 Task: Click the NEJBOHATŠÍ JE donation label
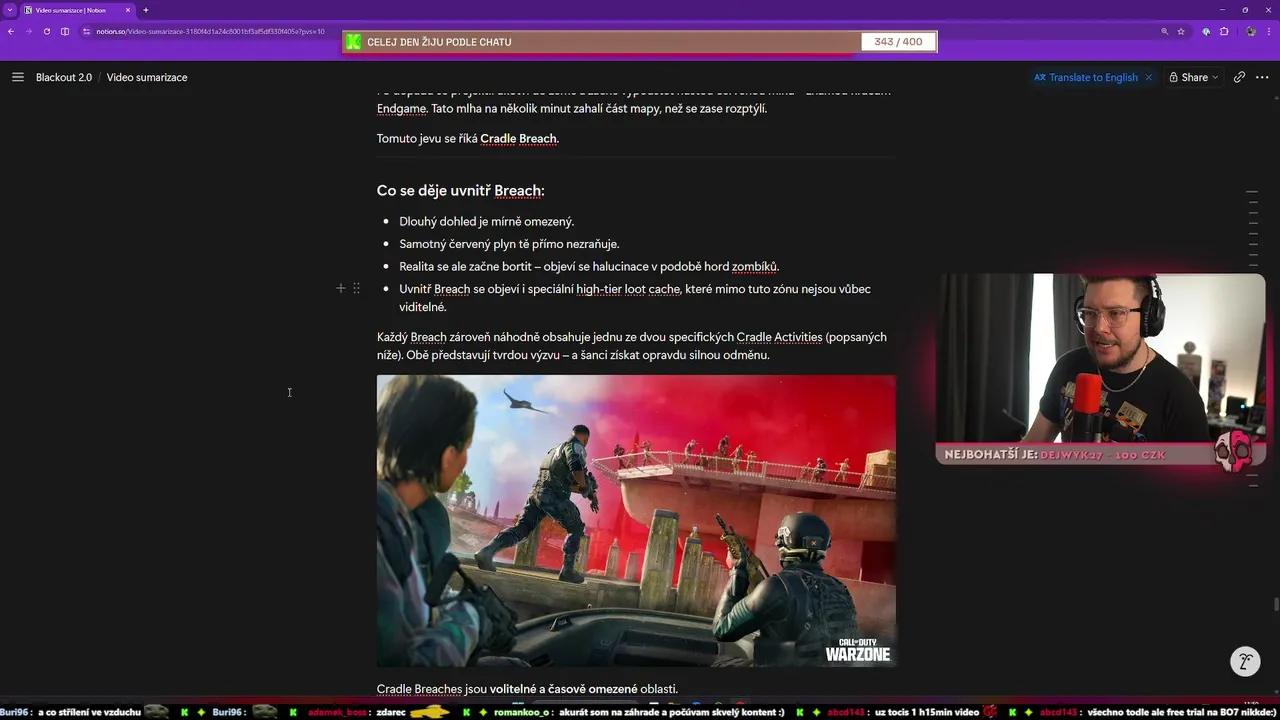(990, 455)
